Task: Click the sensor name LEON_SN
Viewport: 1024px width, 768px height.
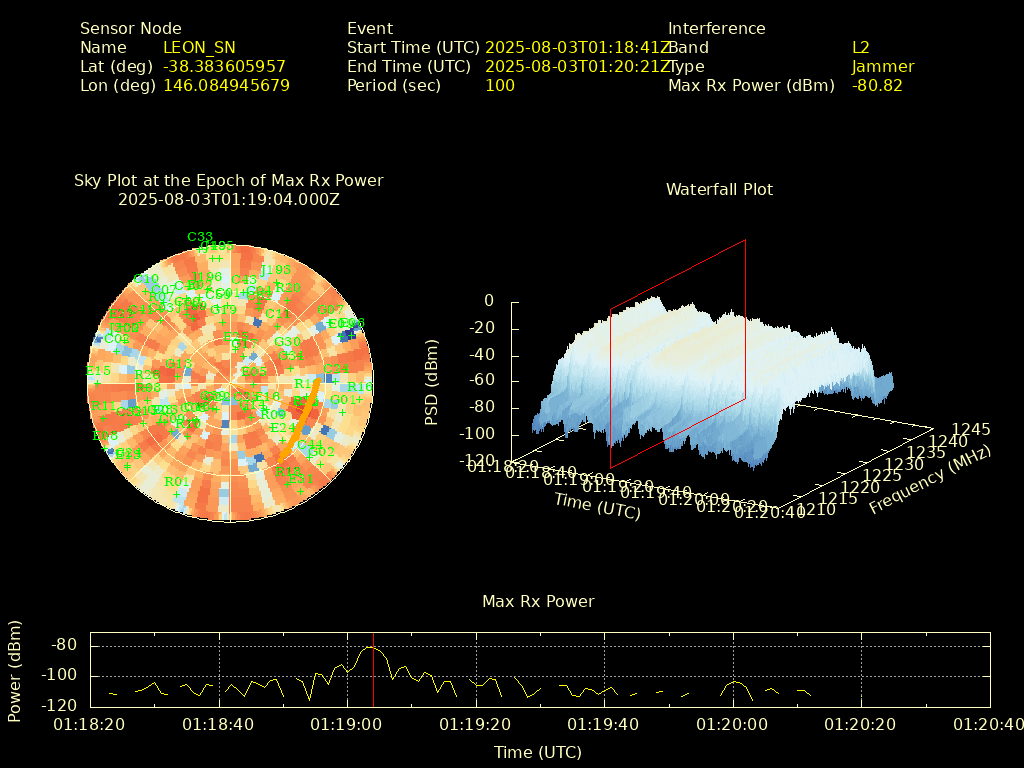Action: (x=199, y=47)
